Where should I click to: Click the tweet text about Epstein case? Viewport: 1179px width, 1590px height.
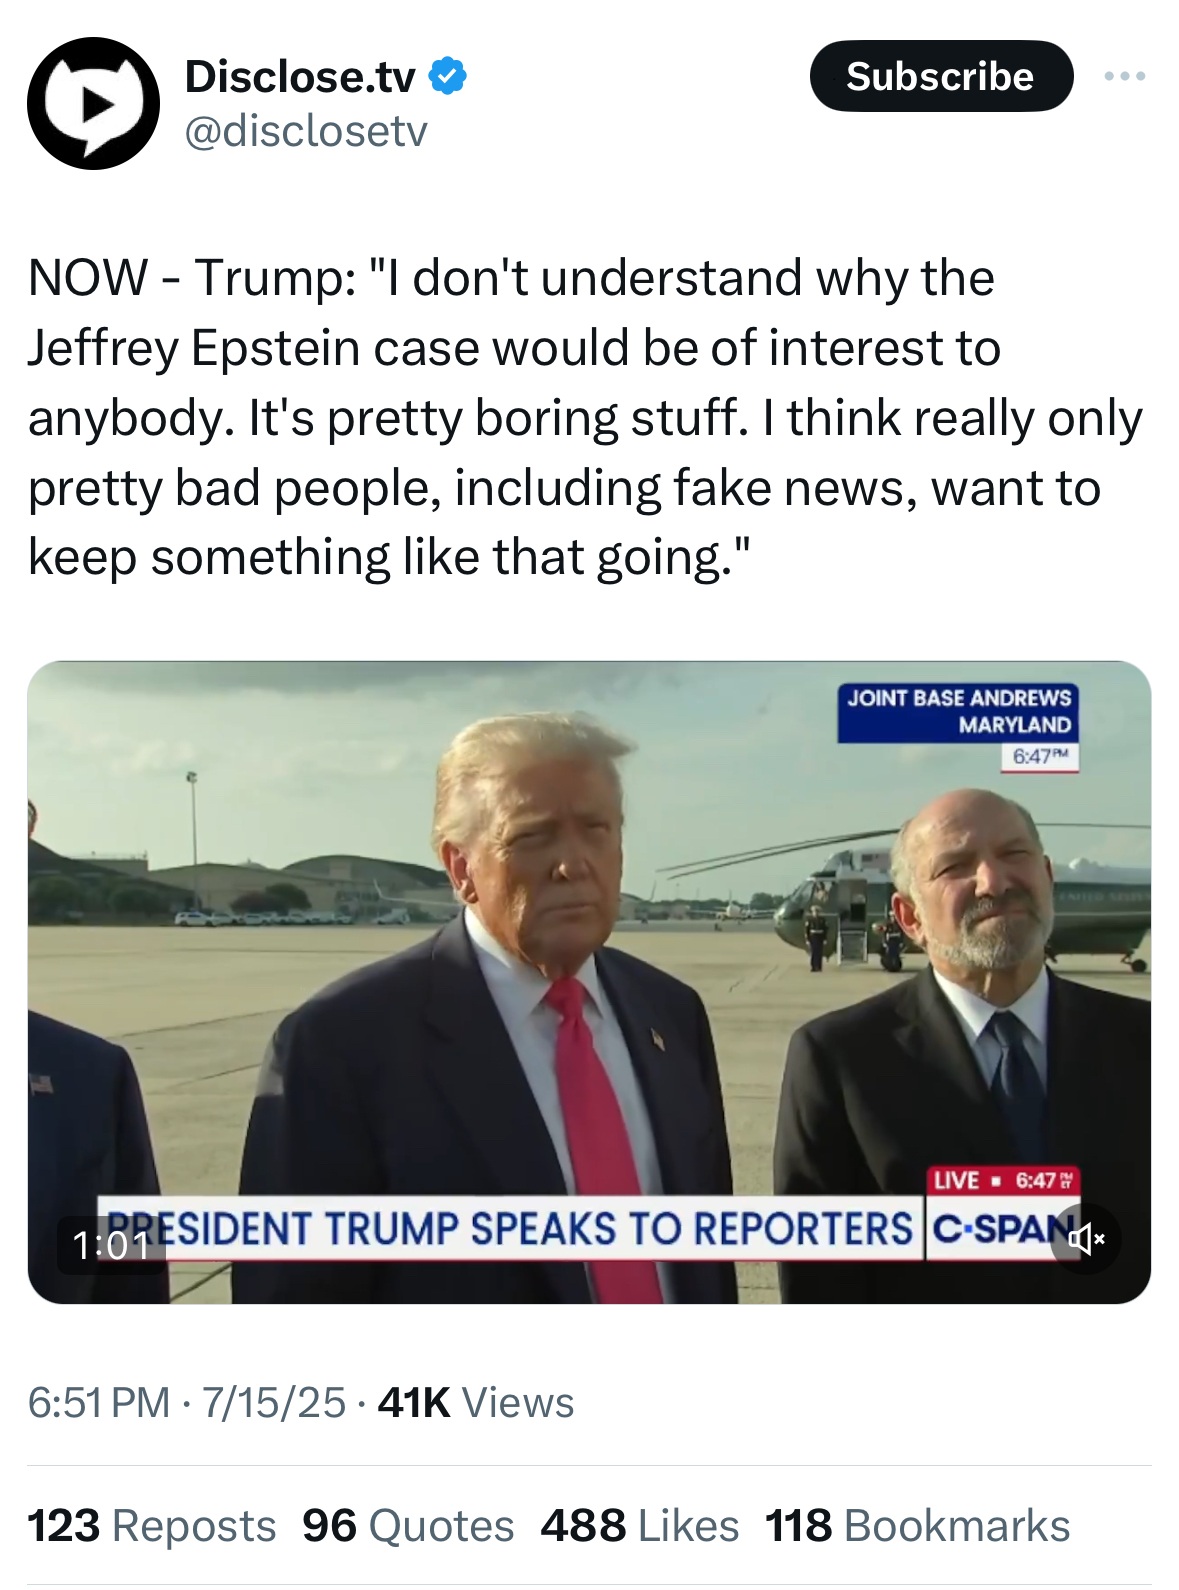click(x=585, y=417)
